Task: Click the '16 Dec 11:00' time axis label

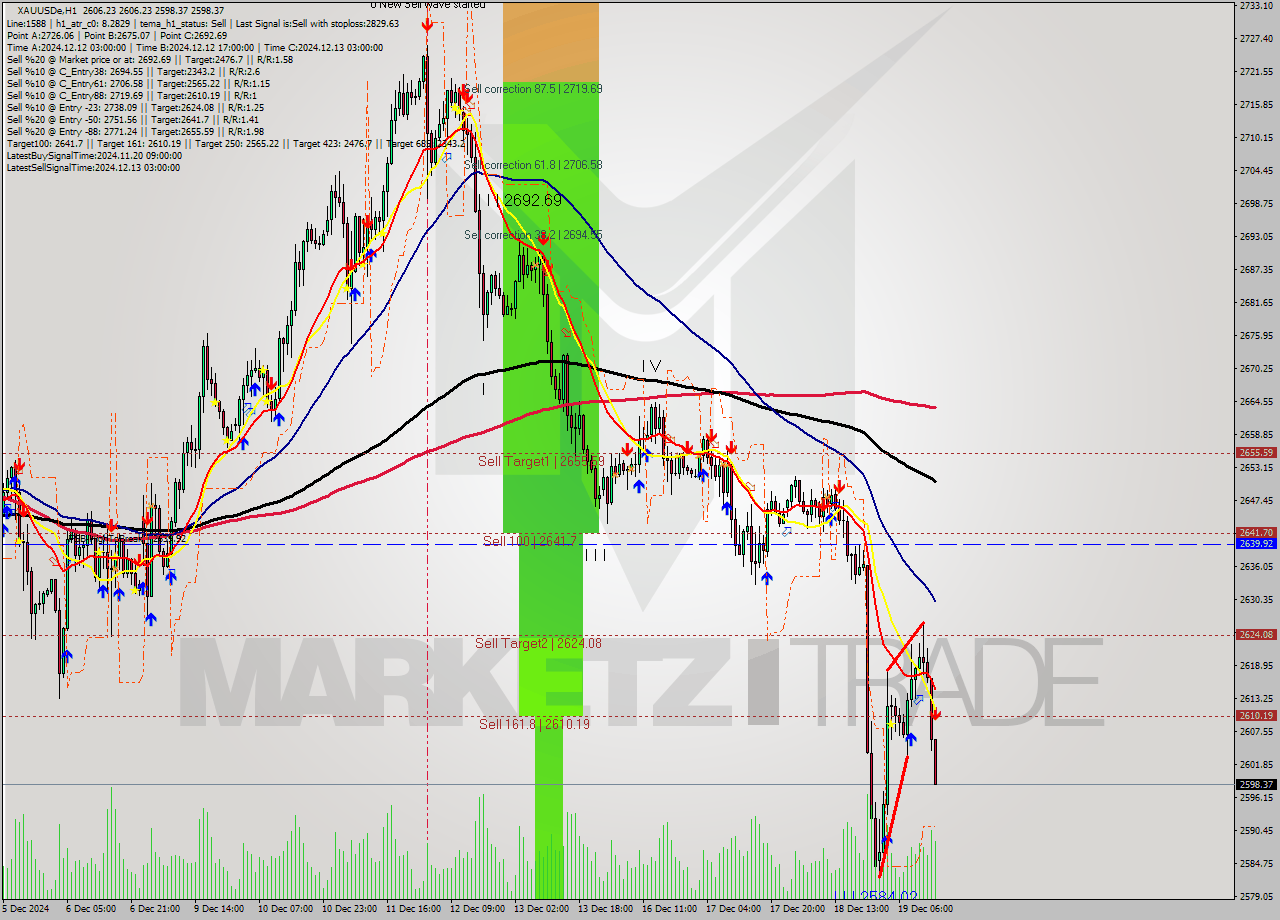Action: click(x=670, y=909)
